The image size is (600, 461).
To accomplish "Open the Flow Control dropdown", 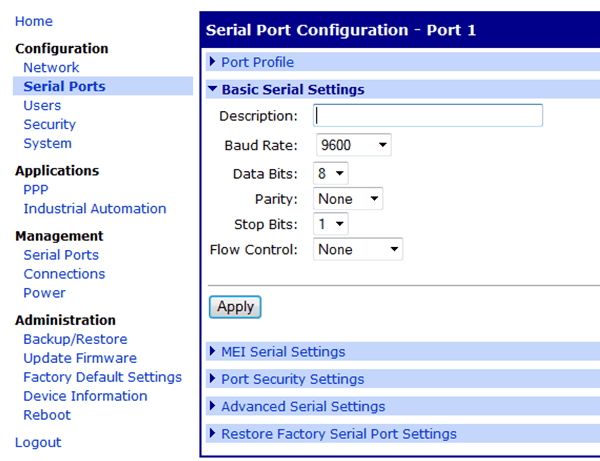I will pos(358,249).
